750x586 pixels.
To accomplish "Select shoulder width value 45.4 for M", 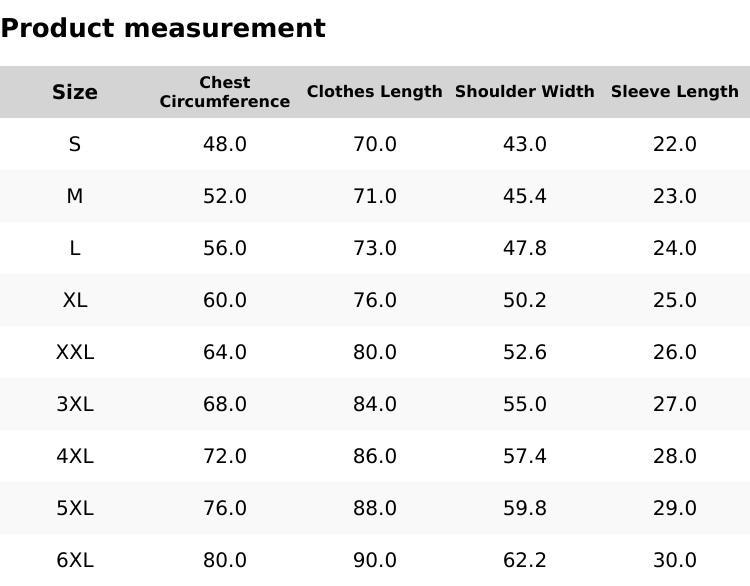I will pos(525,196).
